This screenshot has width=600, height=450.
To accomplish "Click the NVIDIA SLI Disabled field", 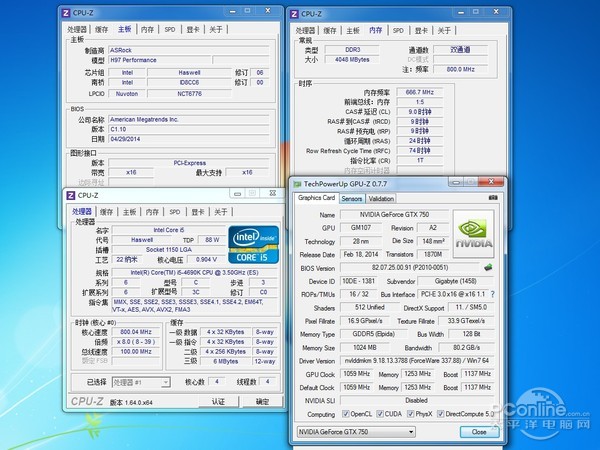I will tap(417, 400).
